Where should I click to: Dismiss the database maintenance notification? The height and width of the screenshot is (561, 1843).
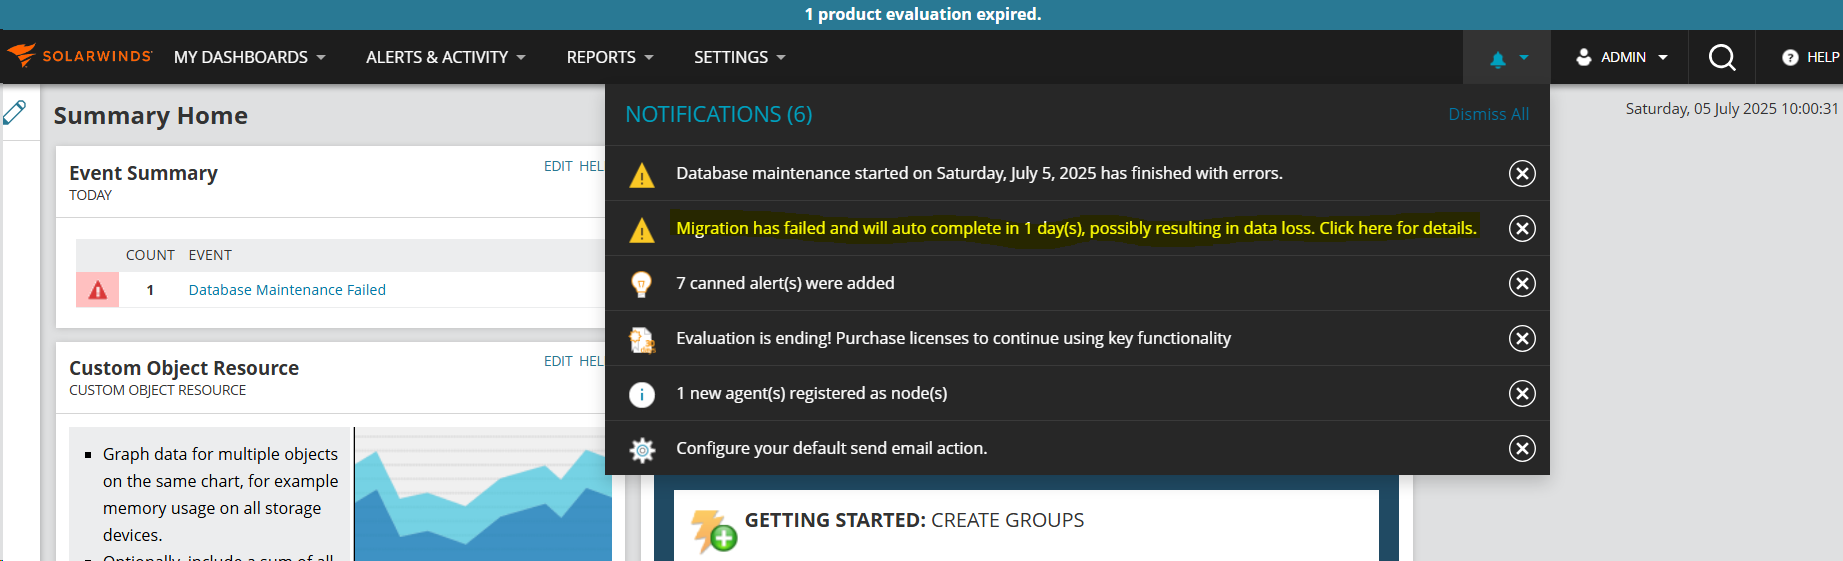click(1522, 173)
